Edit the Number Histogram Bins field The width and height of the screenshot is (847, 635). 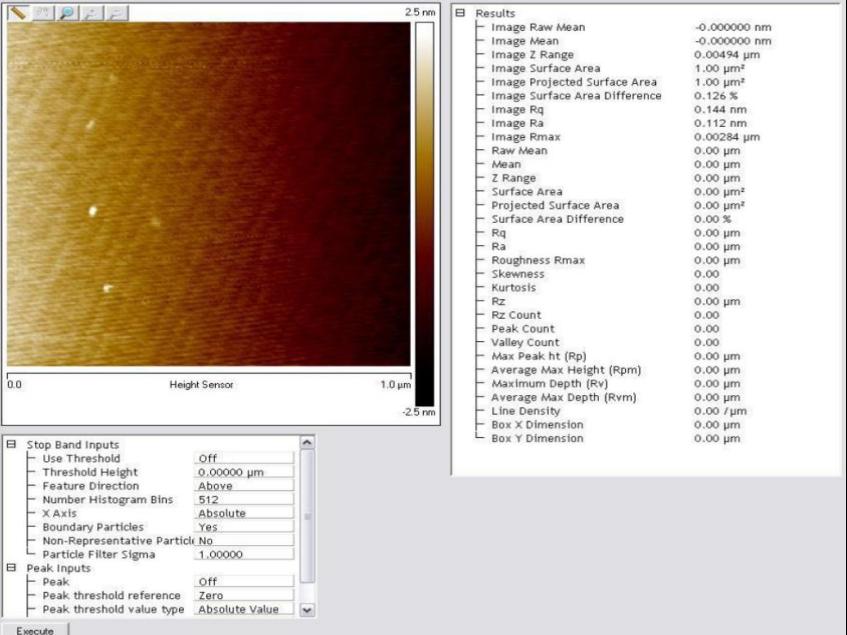tap(244, 499)
